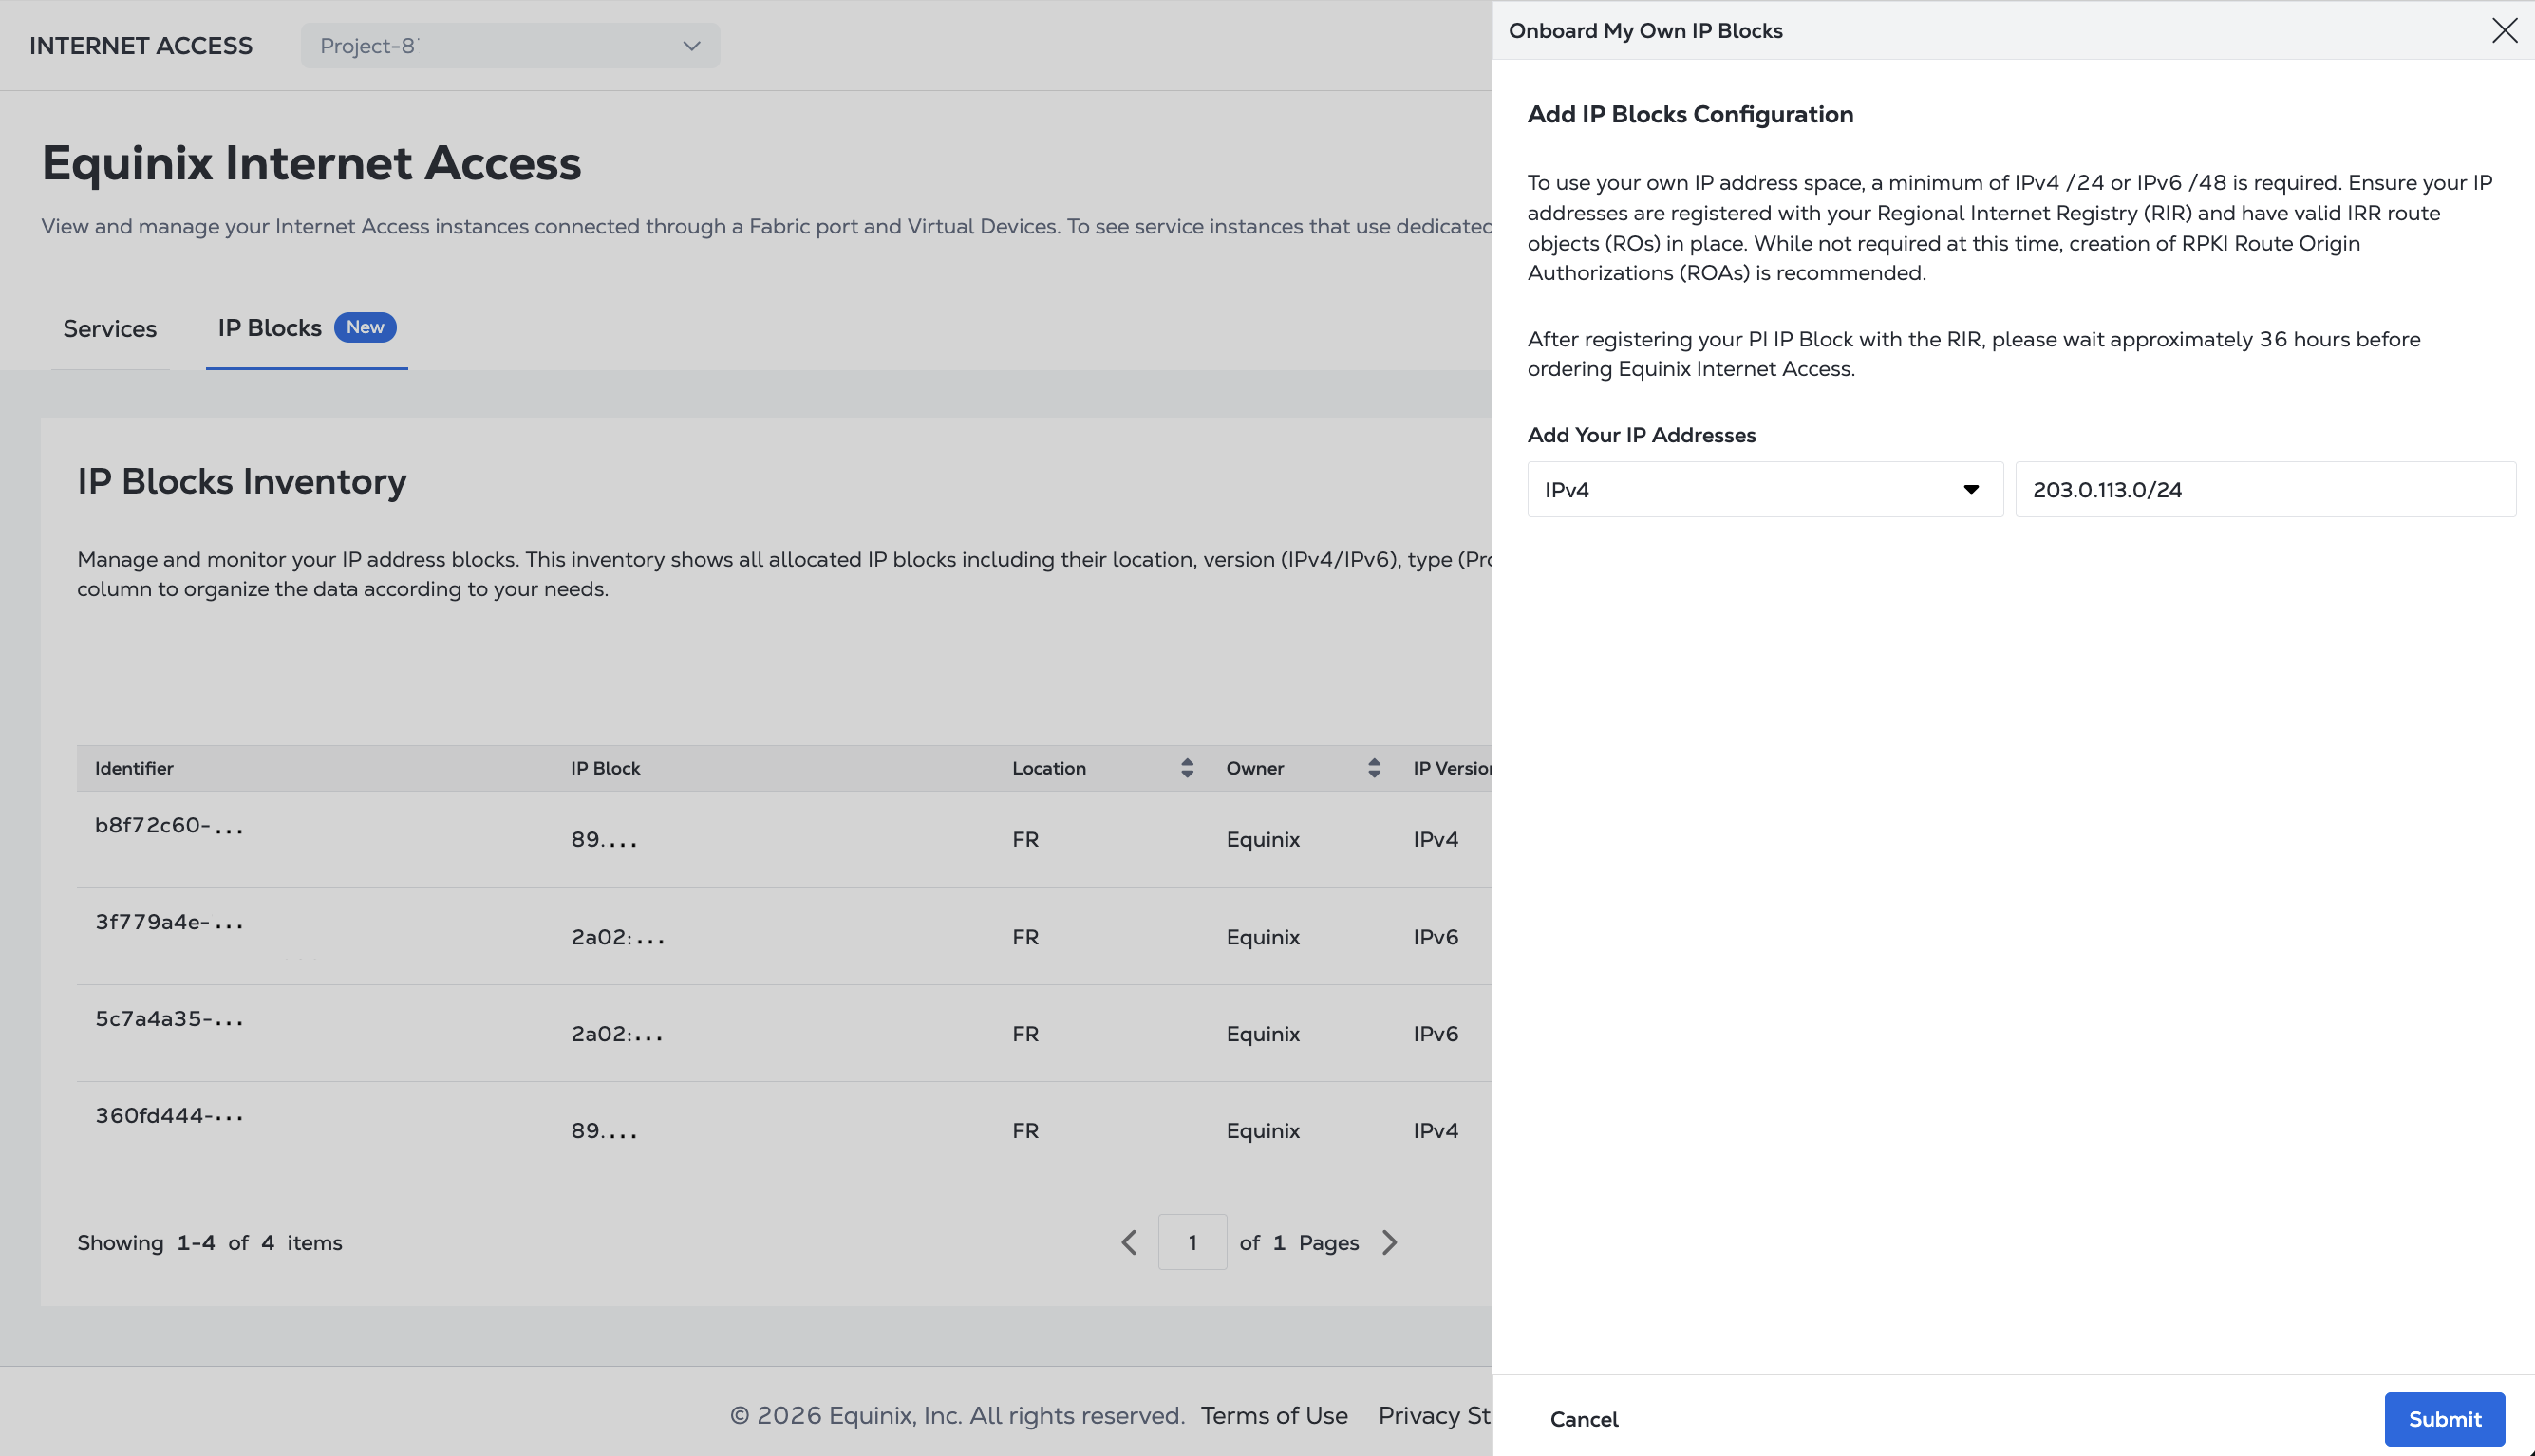Select identifier 3f779a4e row
The image size is (2535, 1456).
(784, 936)
